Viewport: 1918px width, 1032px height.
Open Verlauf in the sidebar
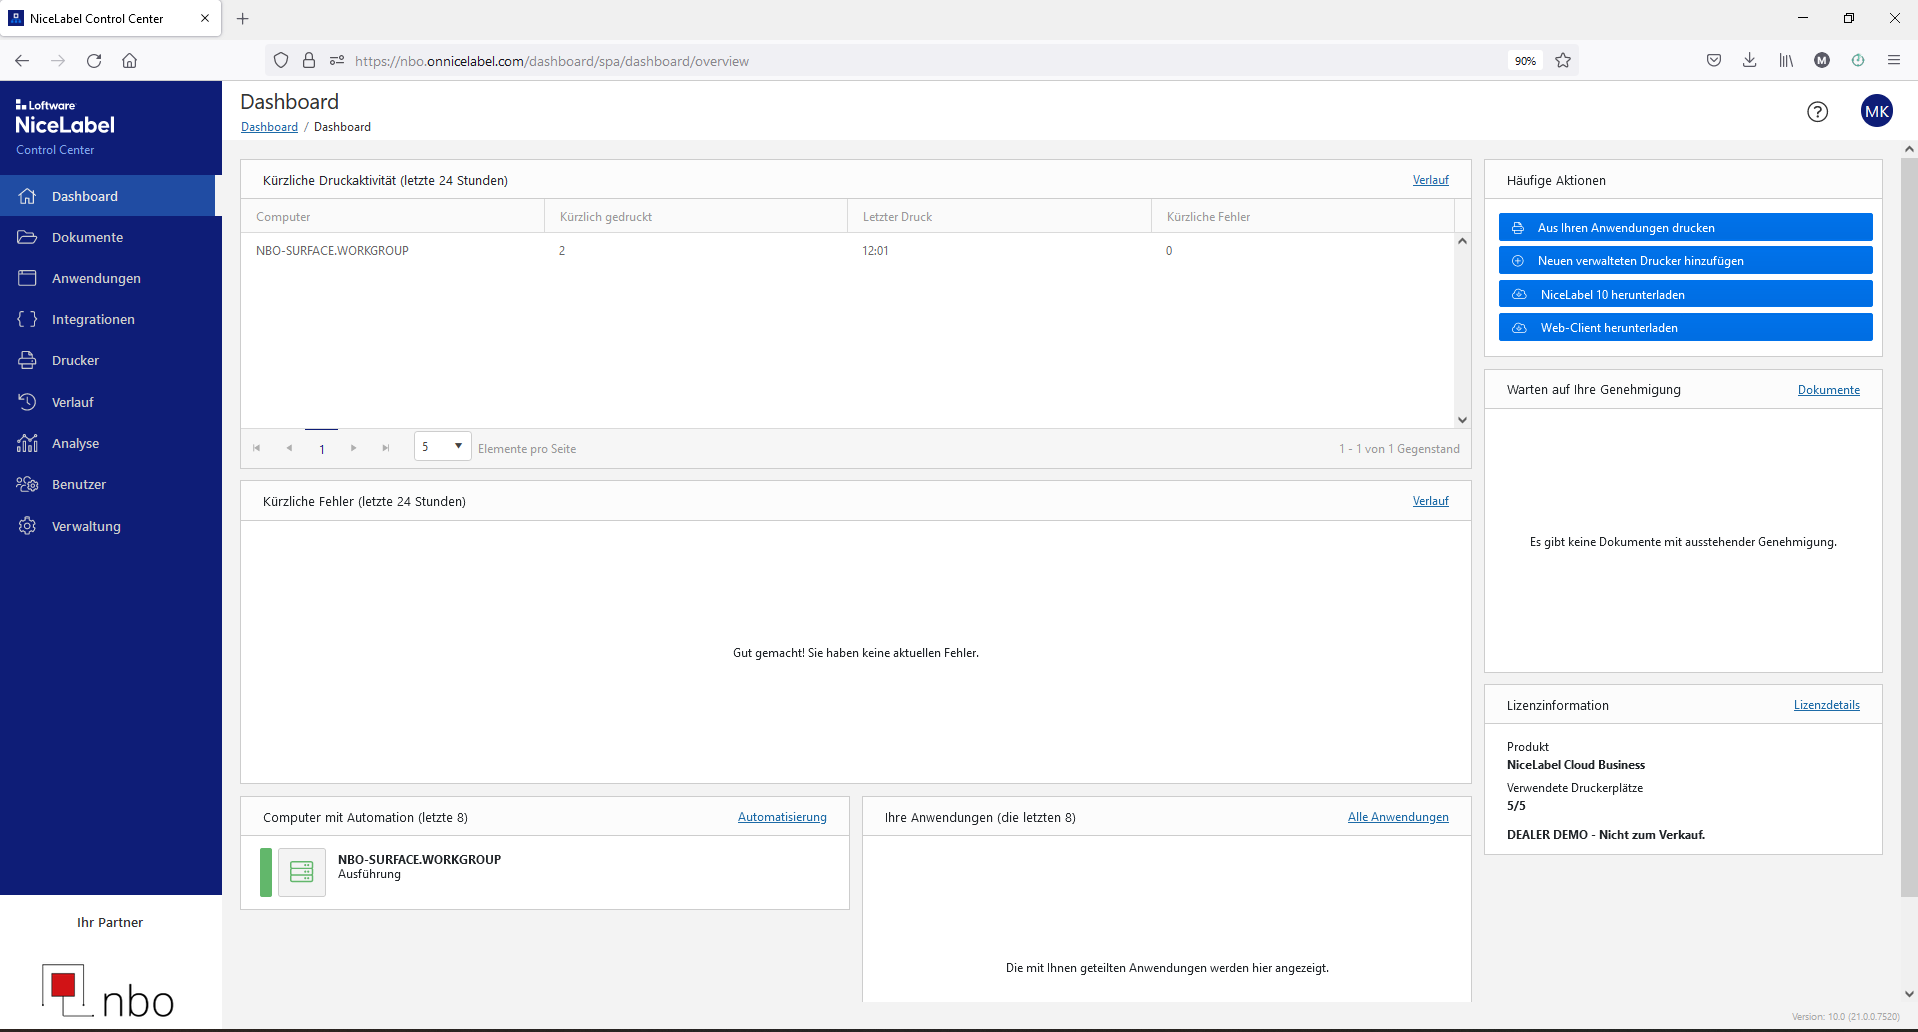[108, 402]
